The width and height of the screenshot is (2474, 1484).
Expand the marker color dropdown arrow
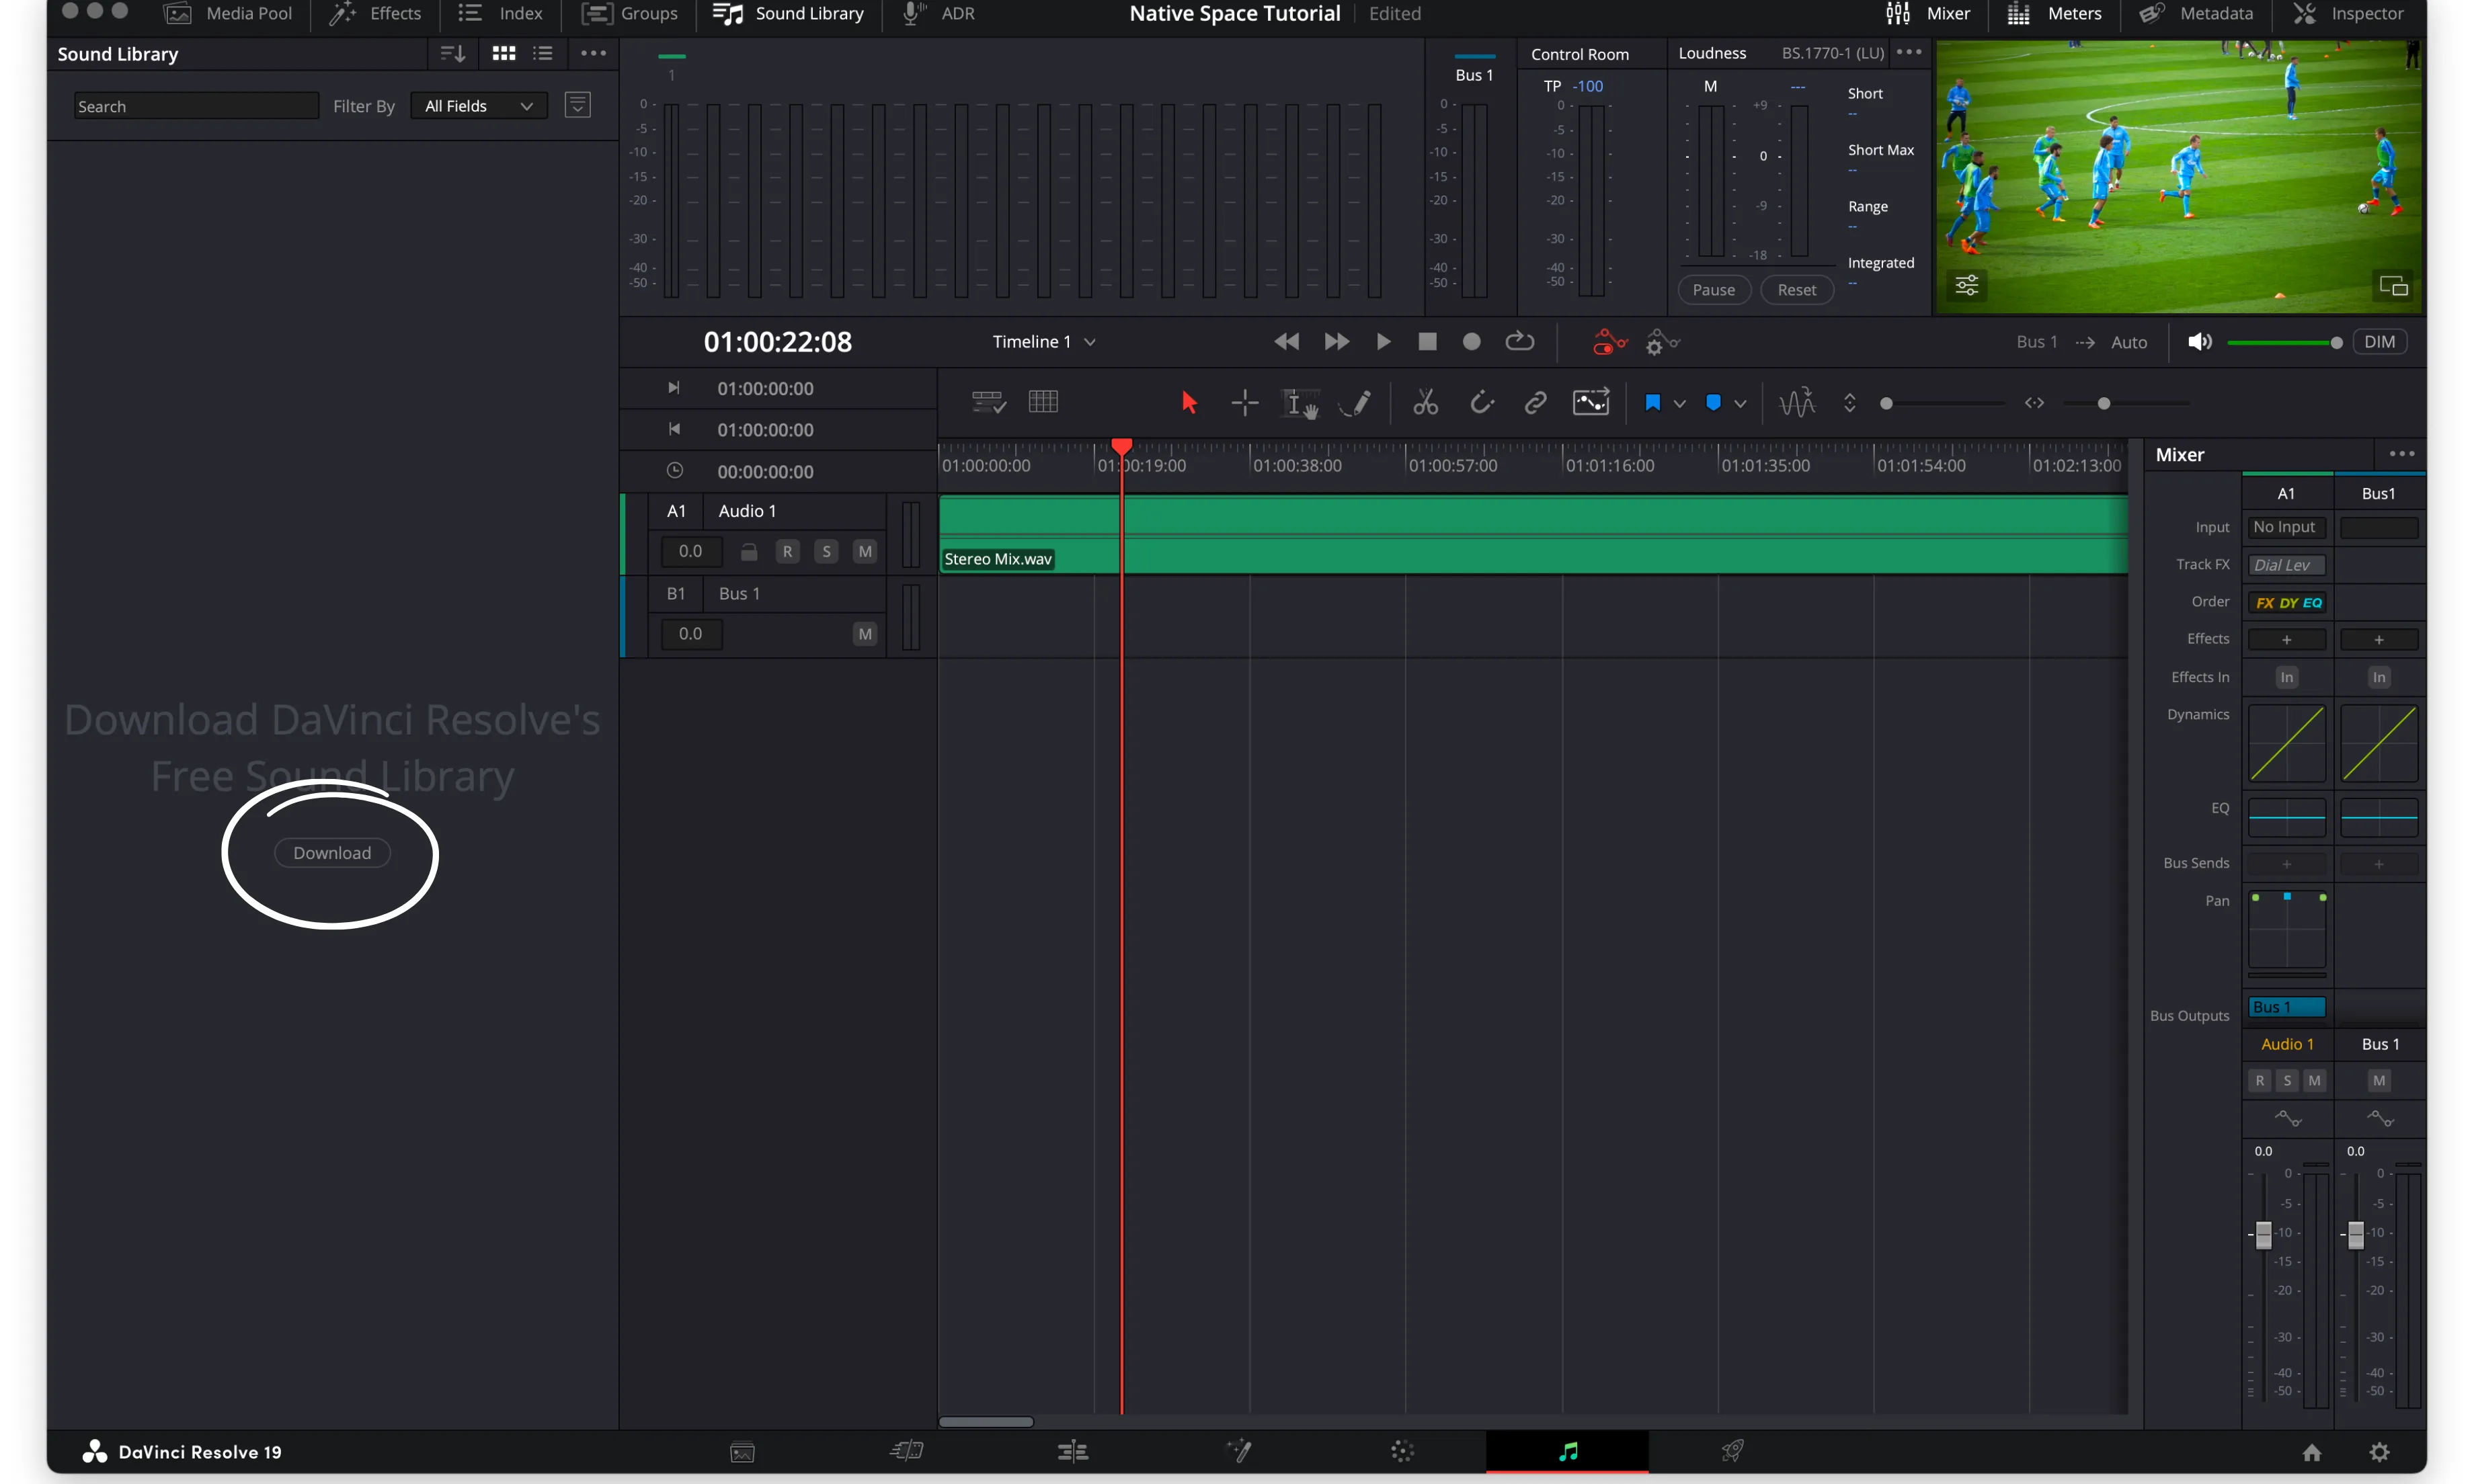(x=1740, y=404)
